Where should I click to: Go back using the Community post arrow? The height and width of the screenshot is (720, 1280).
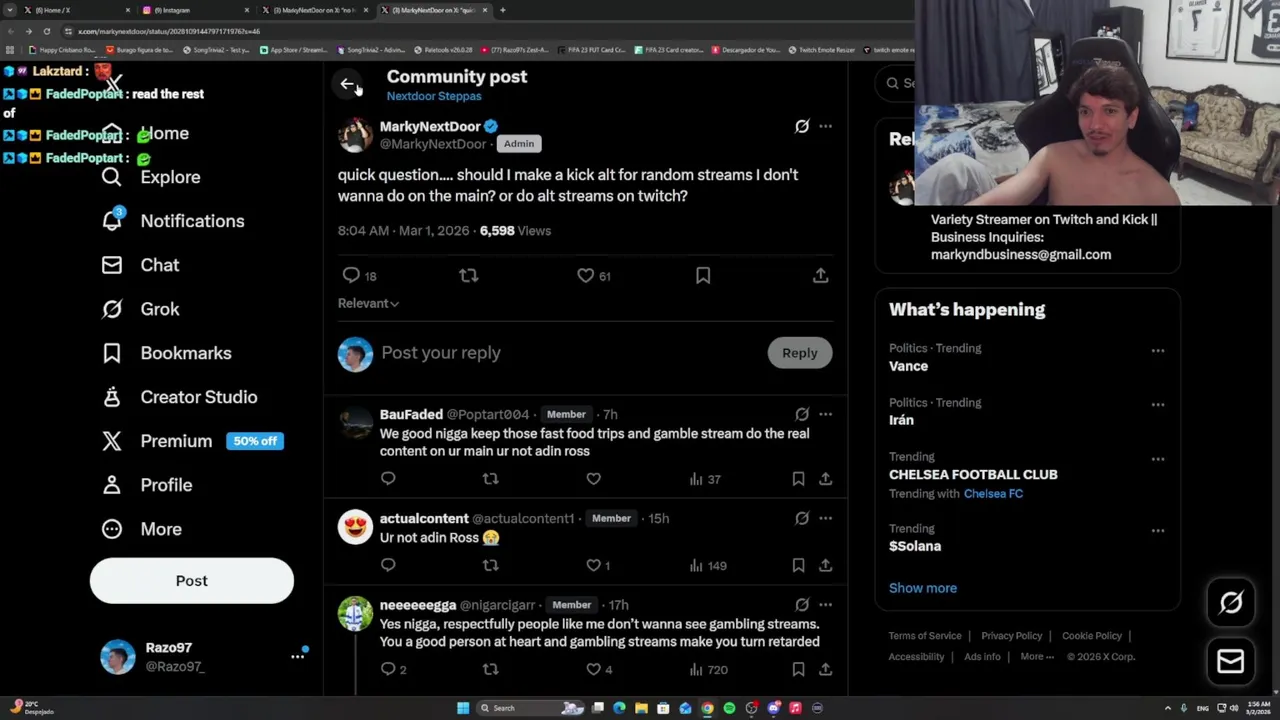(347, 85)
